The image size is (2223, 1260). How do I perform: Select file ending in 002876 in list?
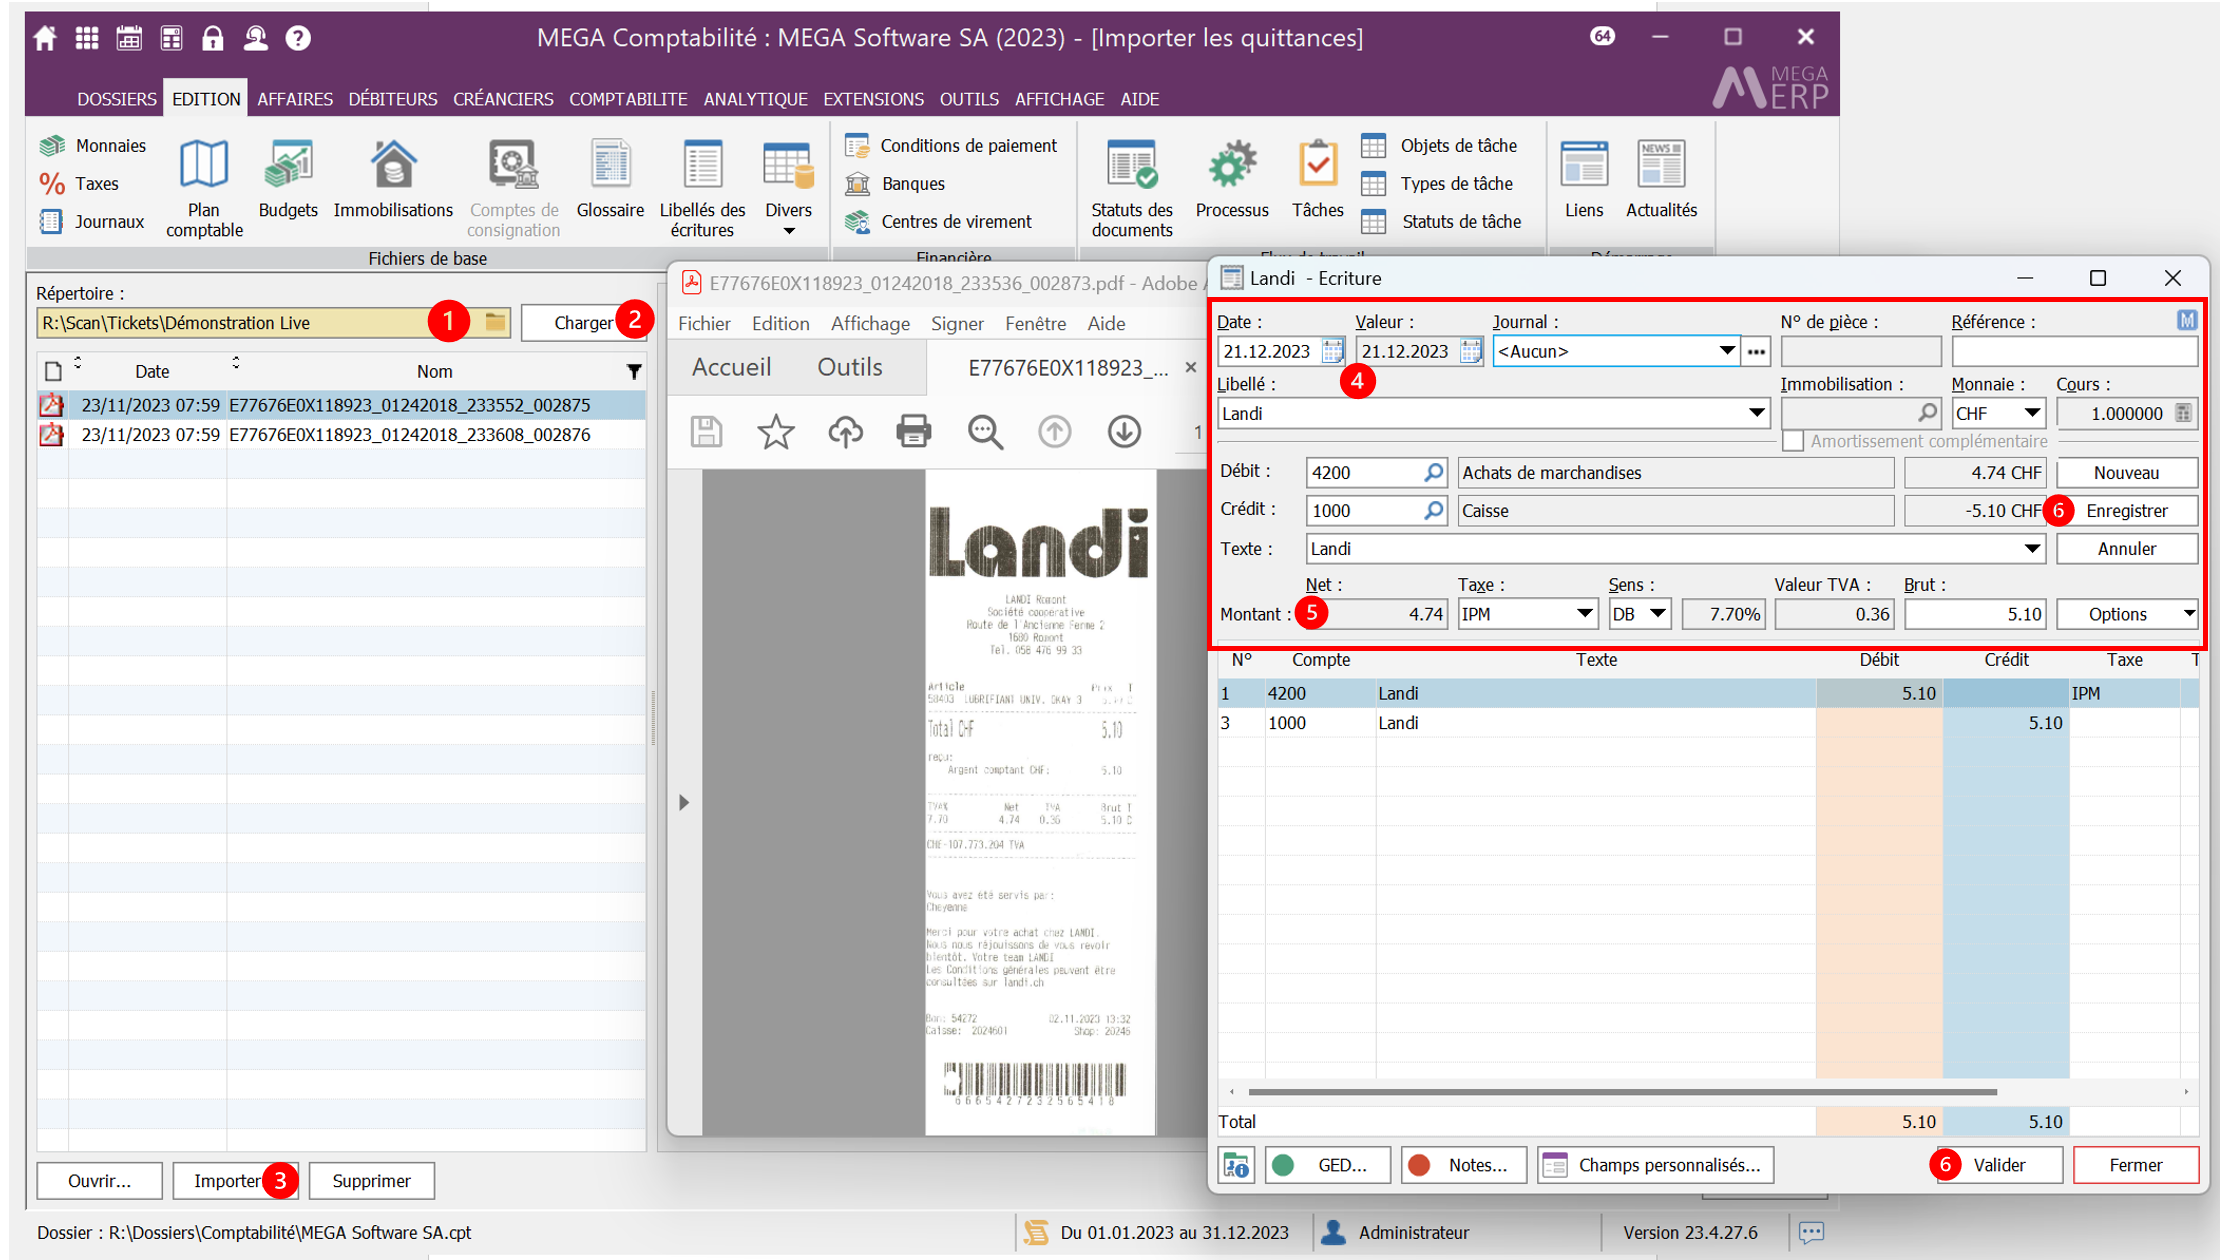tap(409, 435)
